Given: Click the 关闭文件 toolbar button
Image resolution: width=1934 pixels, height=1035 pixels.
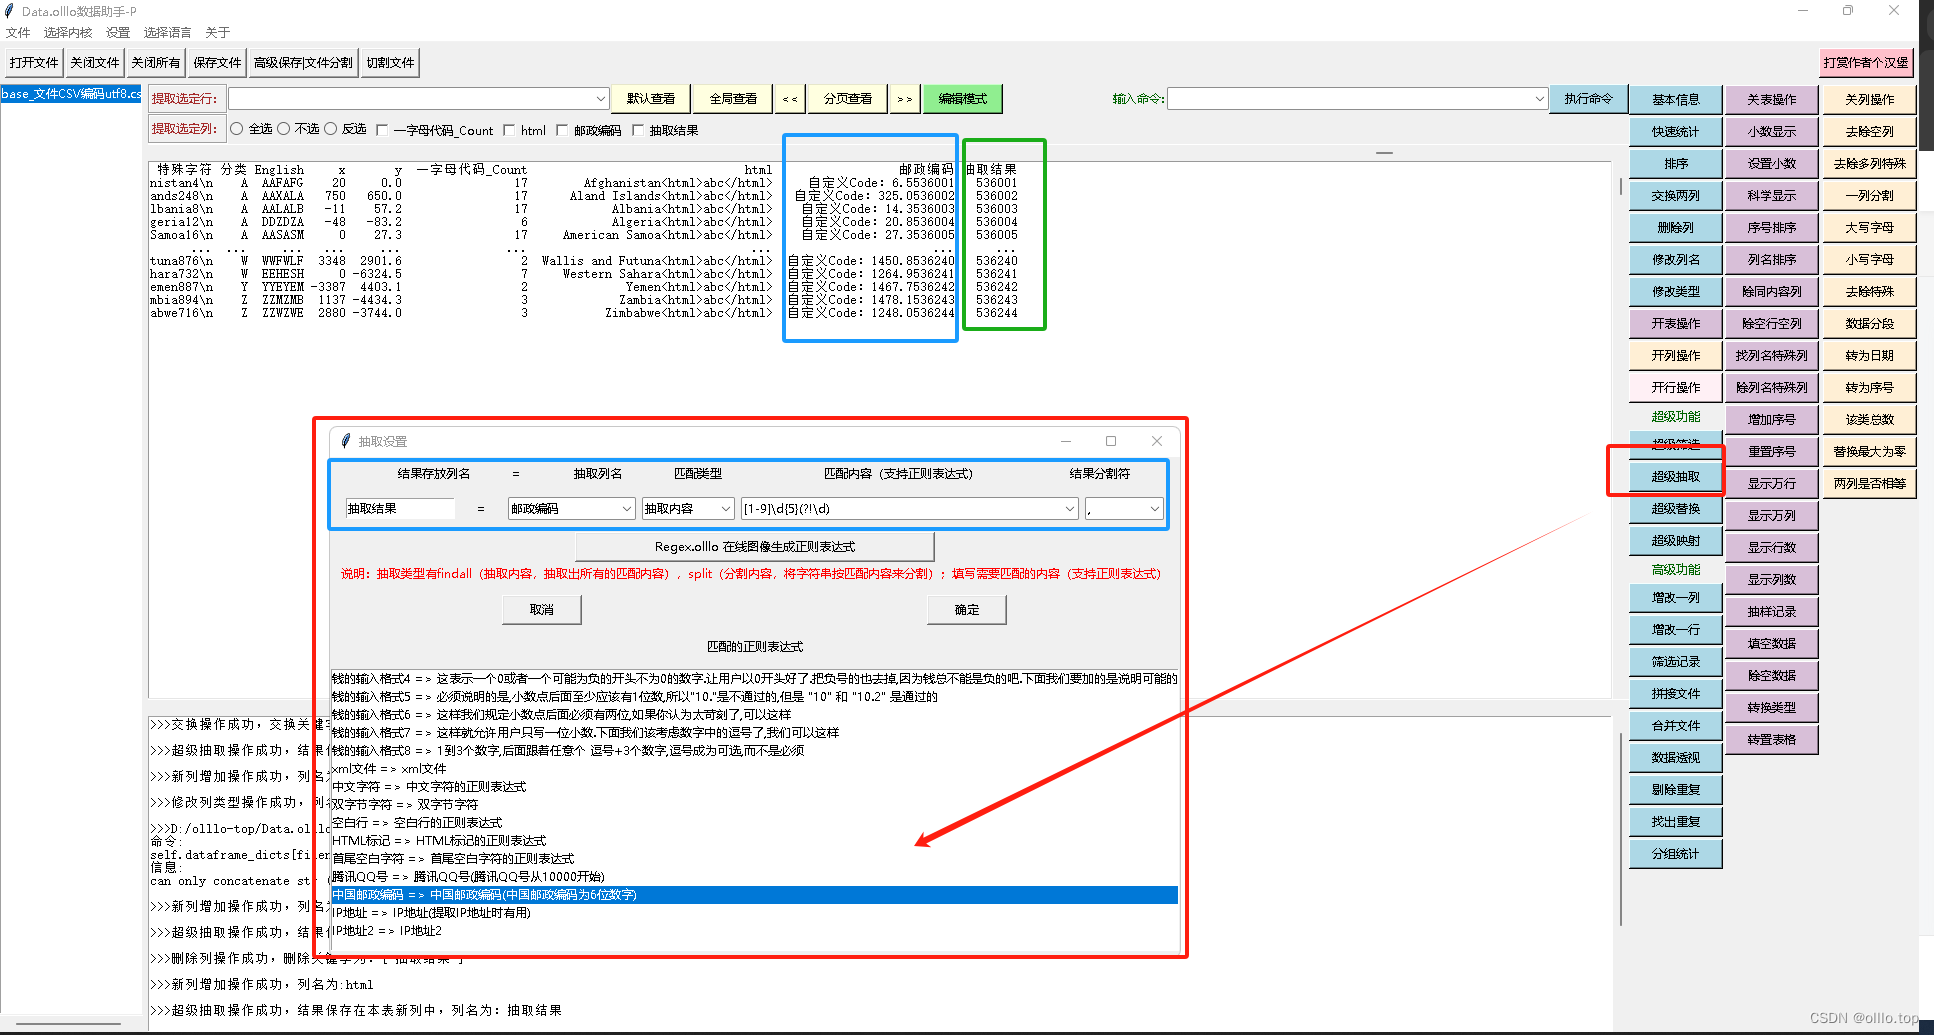Looking at the screenshot, I should click(95, 63).
